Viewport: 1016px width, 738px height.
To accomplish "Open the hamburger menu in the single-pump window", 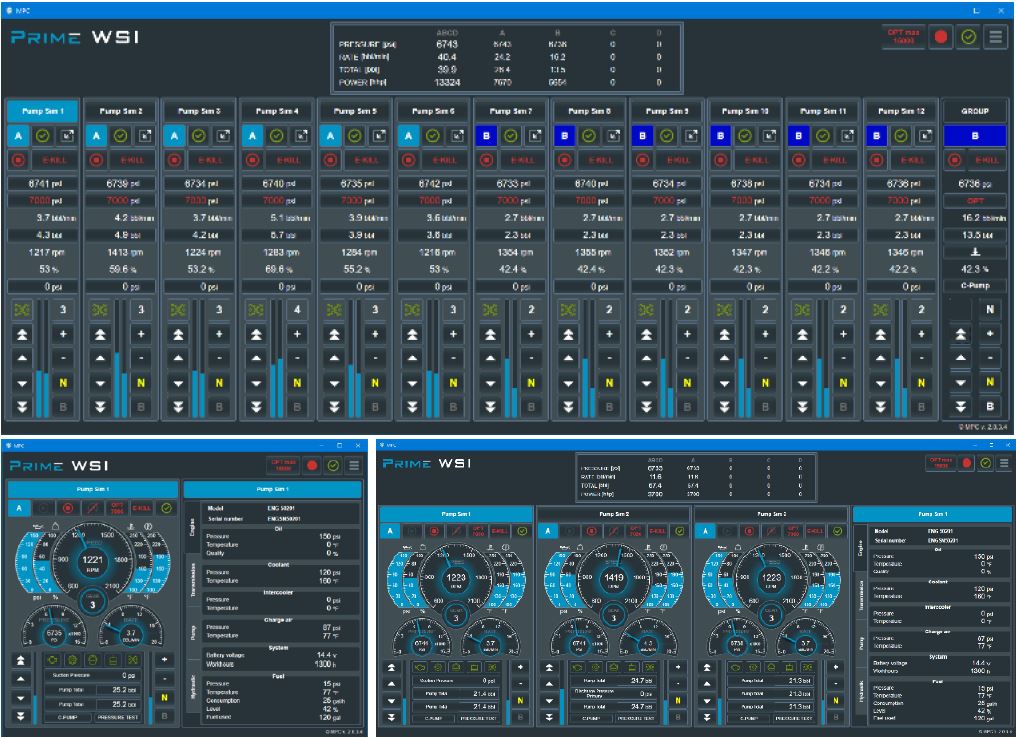I will click(354, 465).
